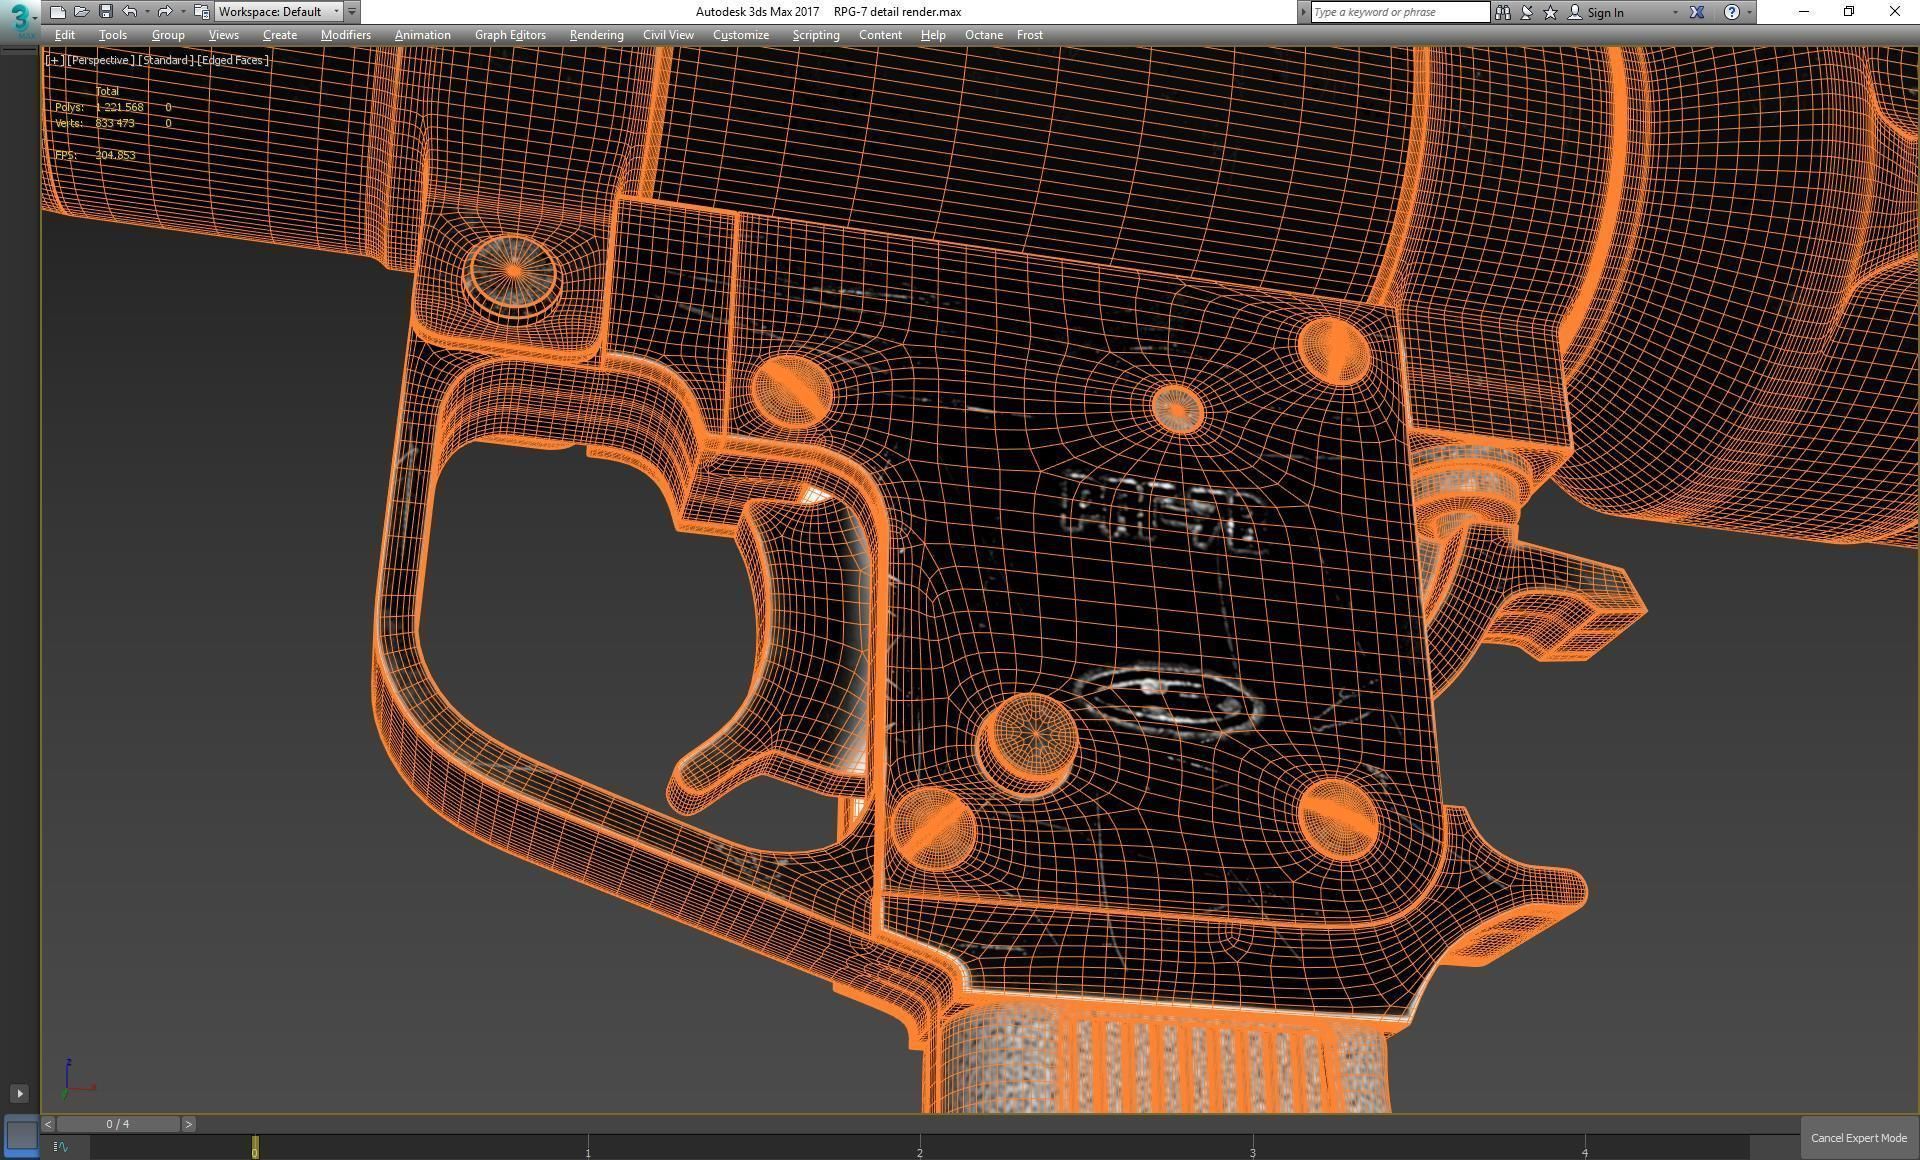Open the Rendering menu
This screenshot has width=1920, height=1160.
[596, 35]
